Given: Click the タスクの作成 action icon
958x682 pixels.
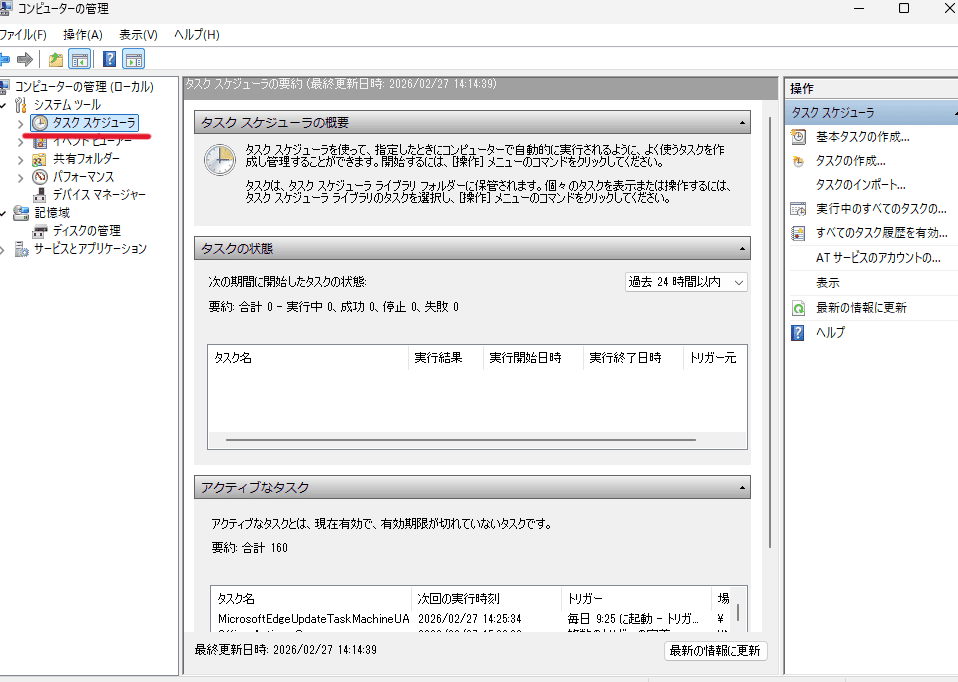Looking at the screenshot, I should coord(798,161).
